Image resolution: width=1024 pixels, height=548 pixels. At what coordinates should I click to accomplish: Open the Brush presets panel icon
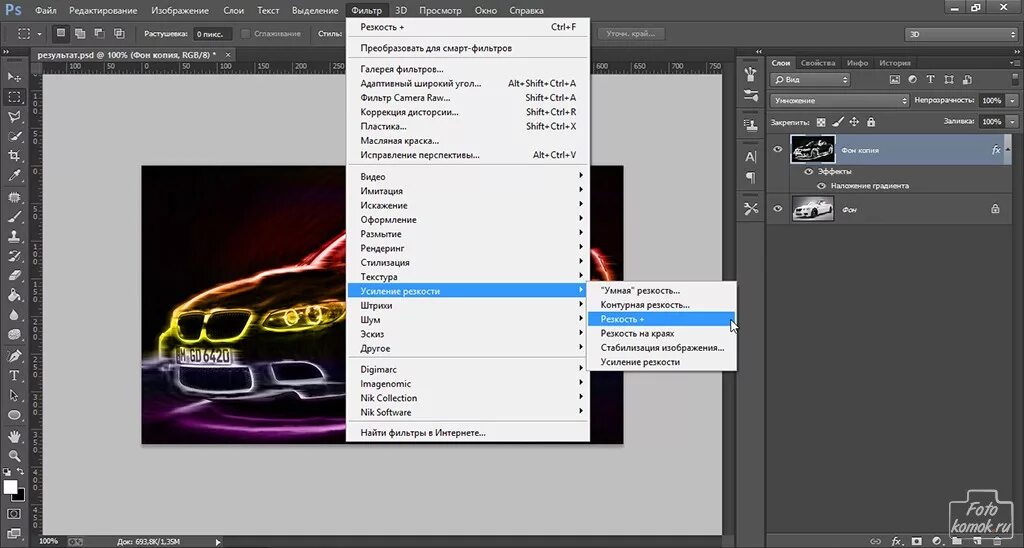click(x=751, y=96)
